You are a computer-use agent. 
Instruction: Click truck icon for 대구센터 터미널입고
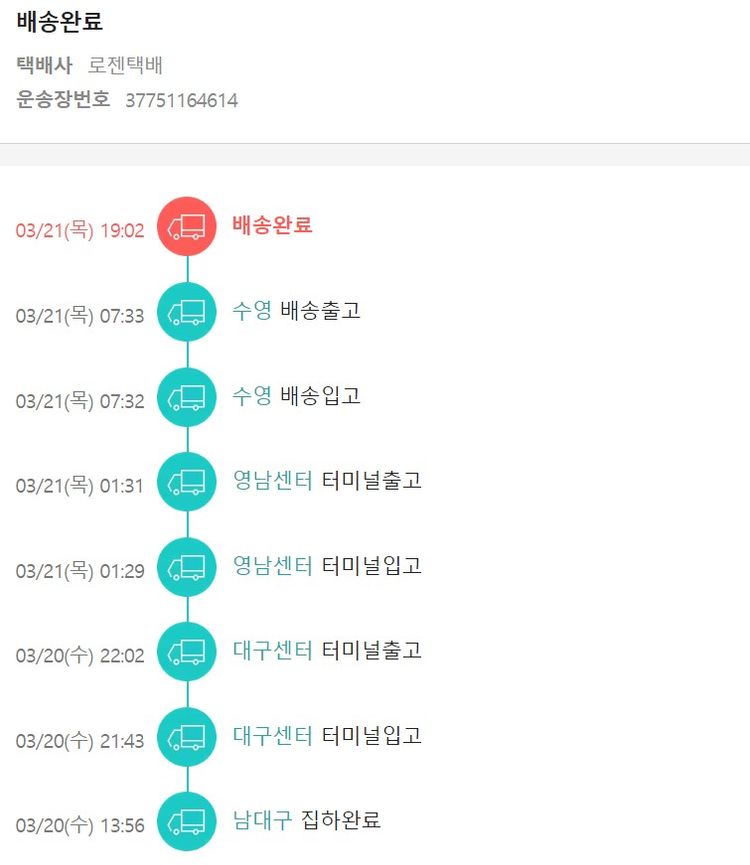pyautogui.click(x=187, y=738)
